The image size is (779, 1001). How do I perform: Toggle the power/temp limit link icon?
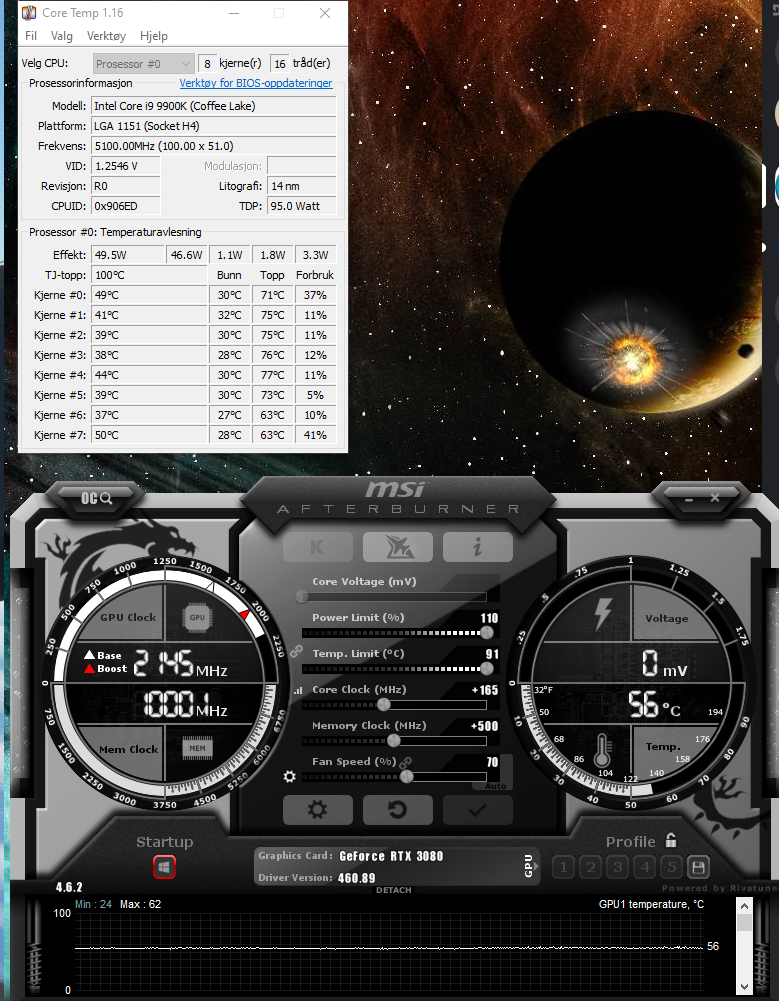[x=296, y=651]
